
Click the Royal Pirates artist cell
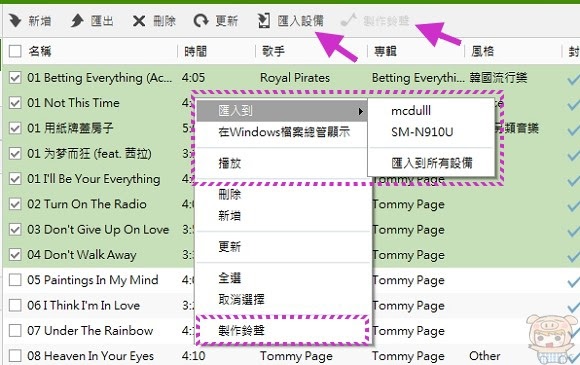[x=295, y=78]
